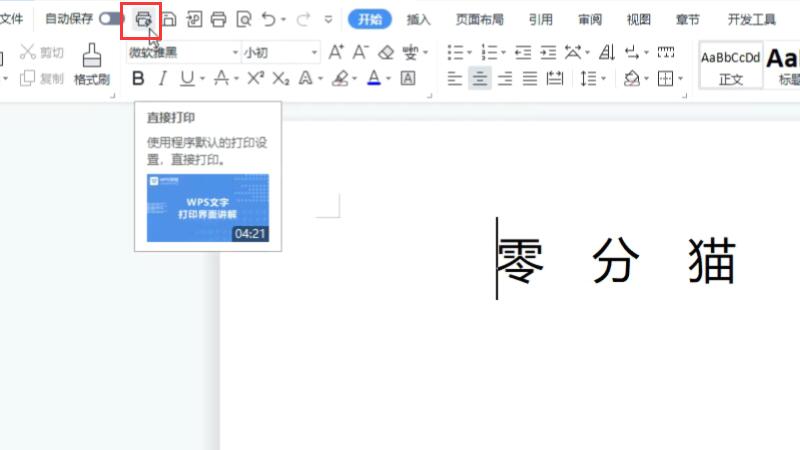This screenshot has height=450, width=800.
Task: Toggle italic formatting
Action: coord(162,78)
